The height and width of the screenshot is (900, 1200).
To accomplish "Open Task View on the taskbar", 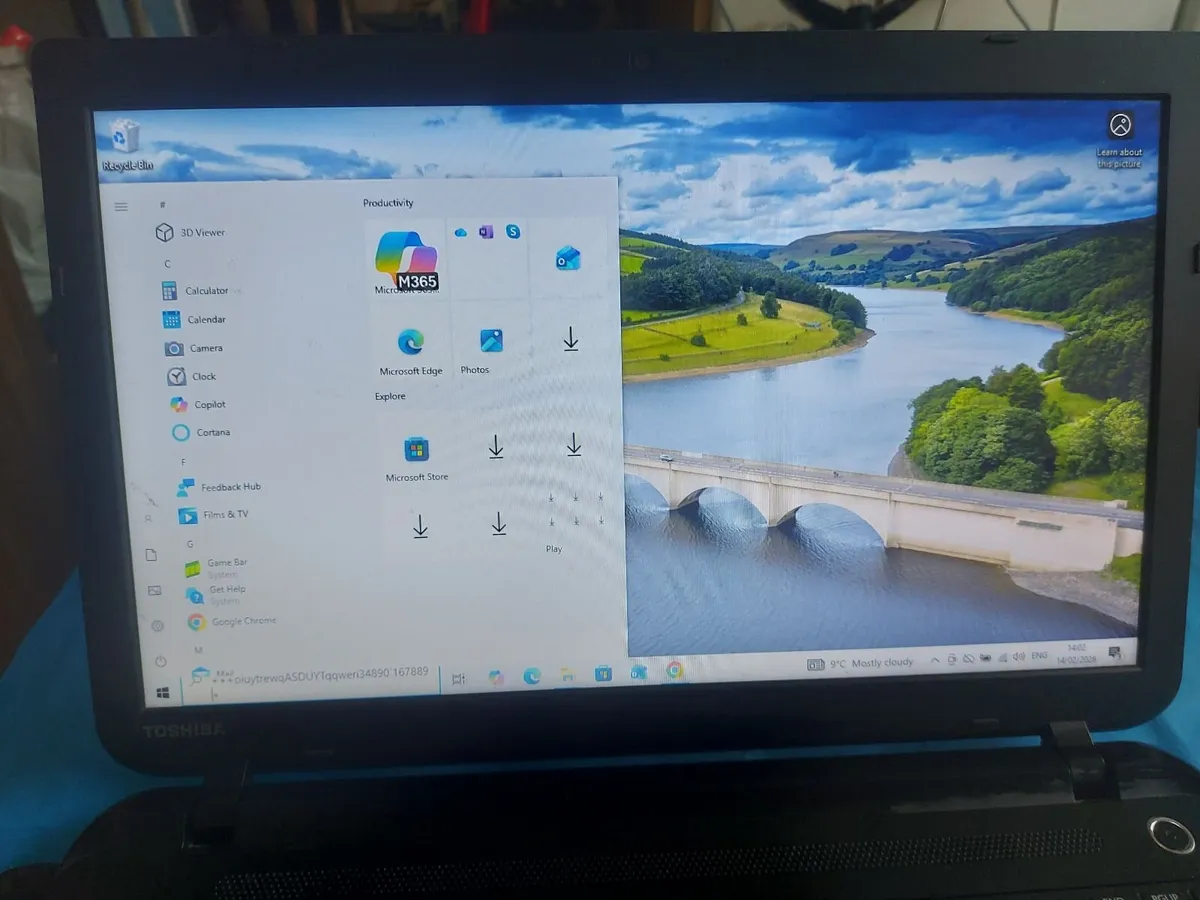I will click(457, 677).
